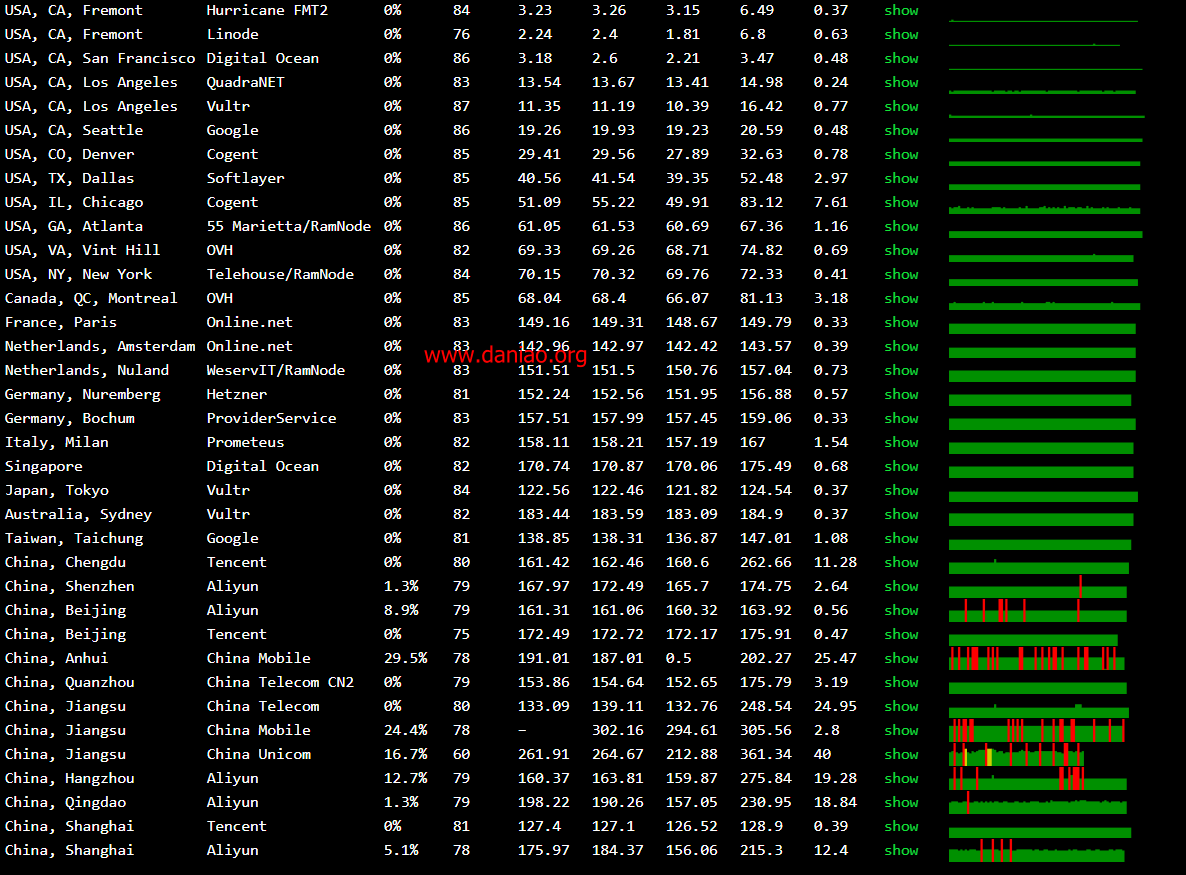Screen dimensions: 1186x875
Task: Click show for Netherlands, Nuland row
Action: tap(901, 371)
